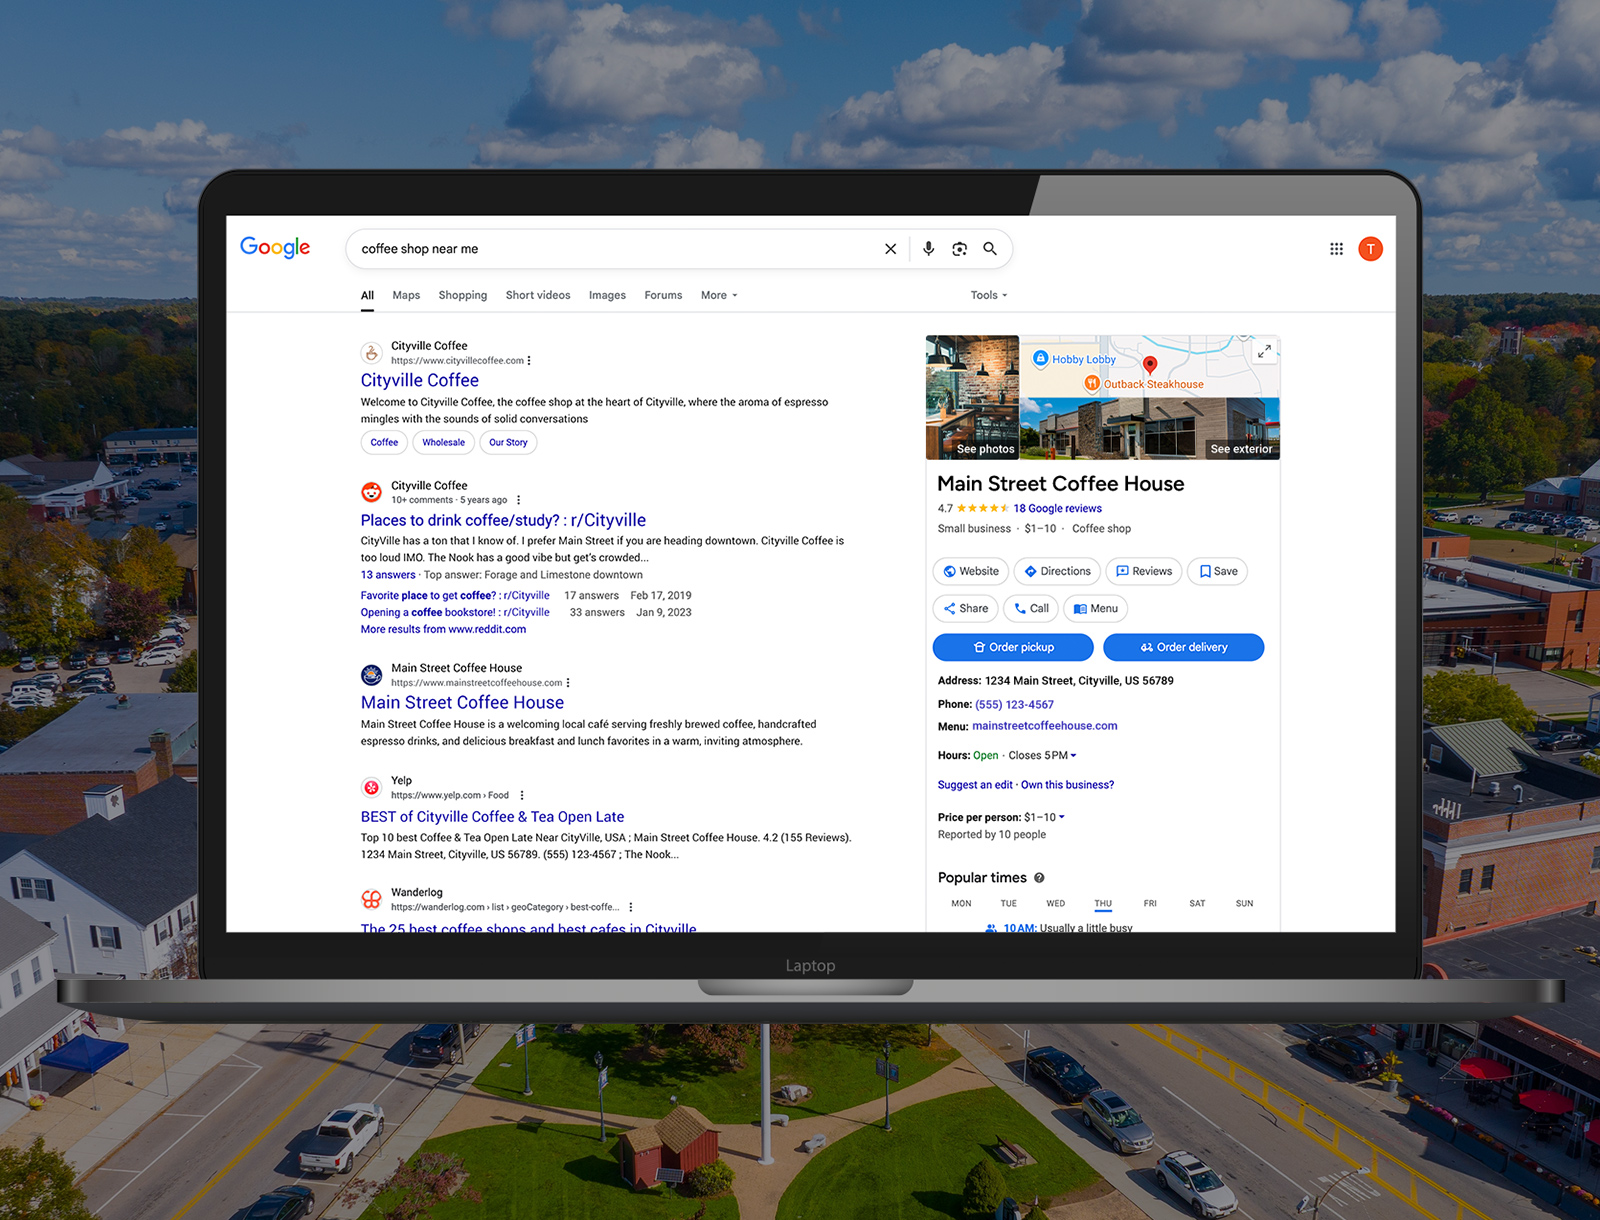Expand the hours Closes 5PM dropdown
This screenshot has height=1220, width=1600.
click(x=1042, y=756)
